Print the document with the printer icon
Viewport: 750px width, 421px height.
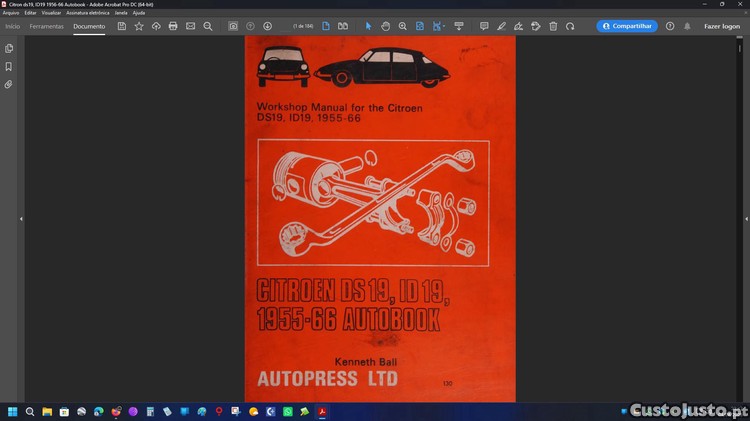click(173, 26)
